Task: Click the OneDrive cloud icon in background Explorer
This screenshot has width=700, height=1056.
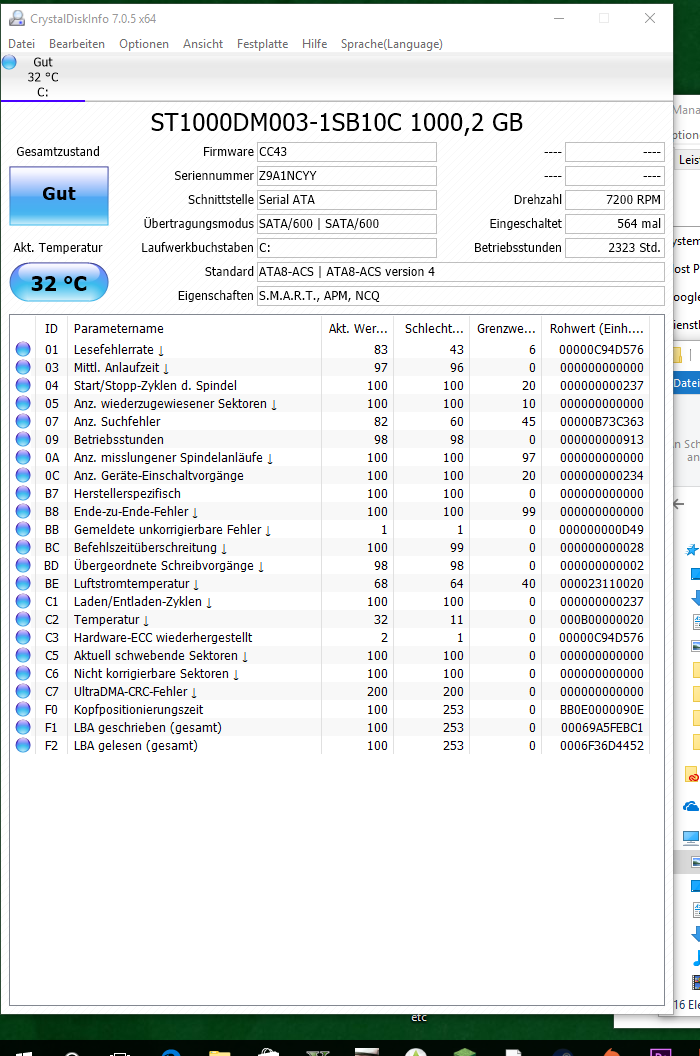Action: click(x=691, y=806)
